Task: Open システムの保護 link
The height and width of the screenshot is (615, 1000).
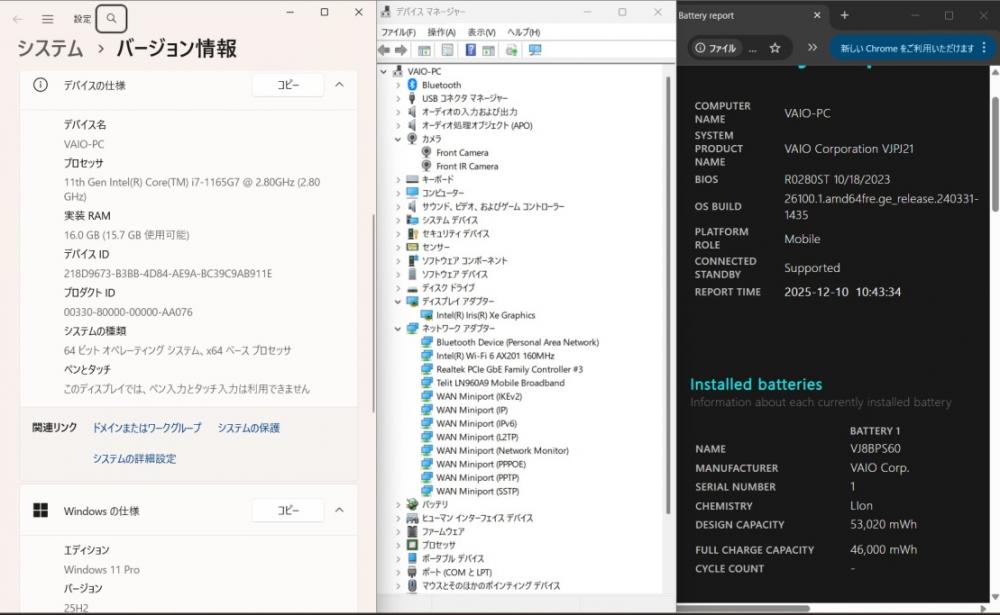Action: [x=249, y=428]
